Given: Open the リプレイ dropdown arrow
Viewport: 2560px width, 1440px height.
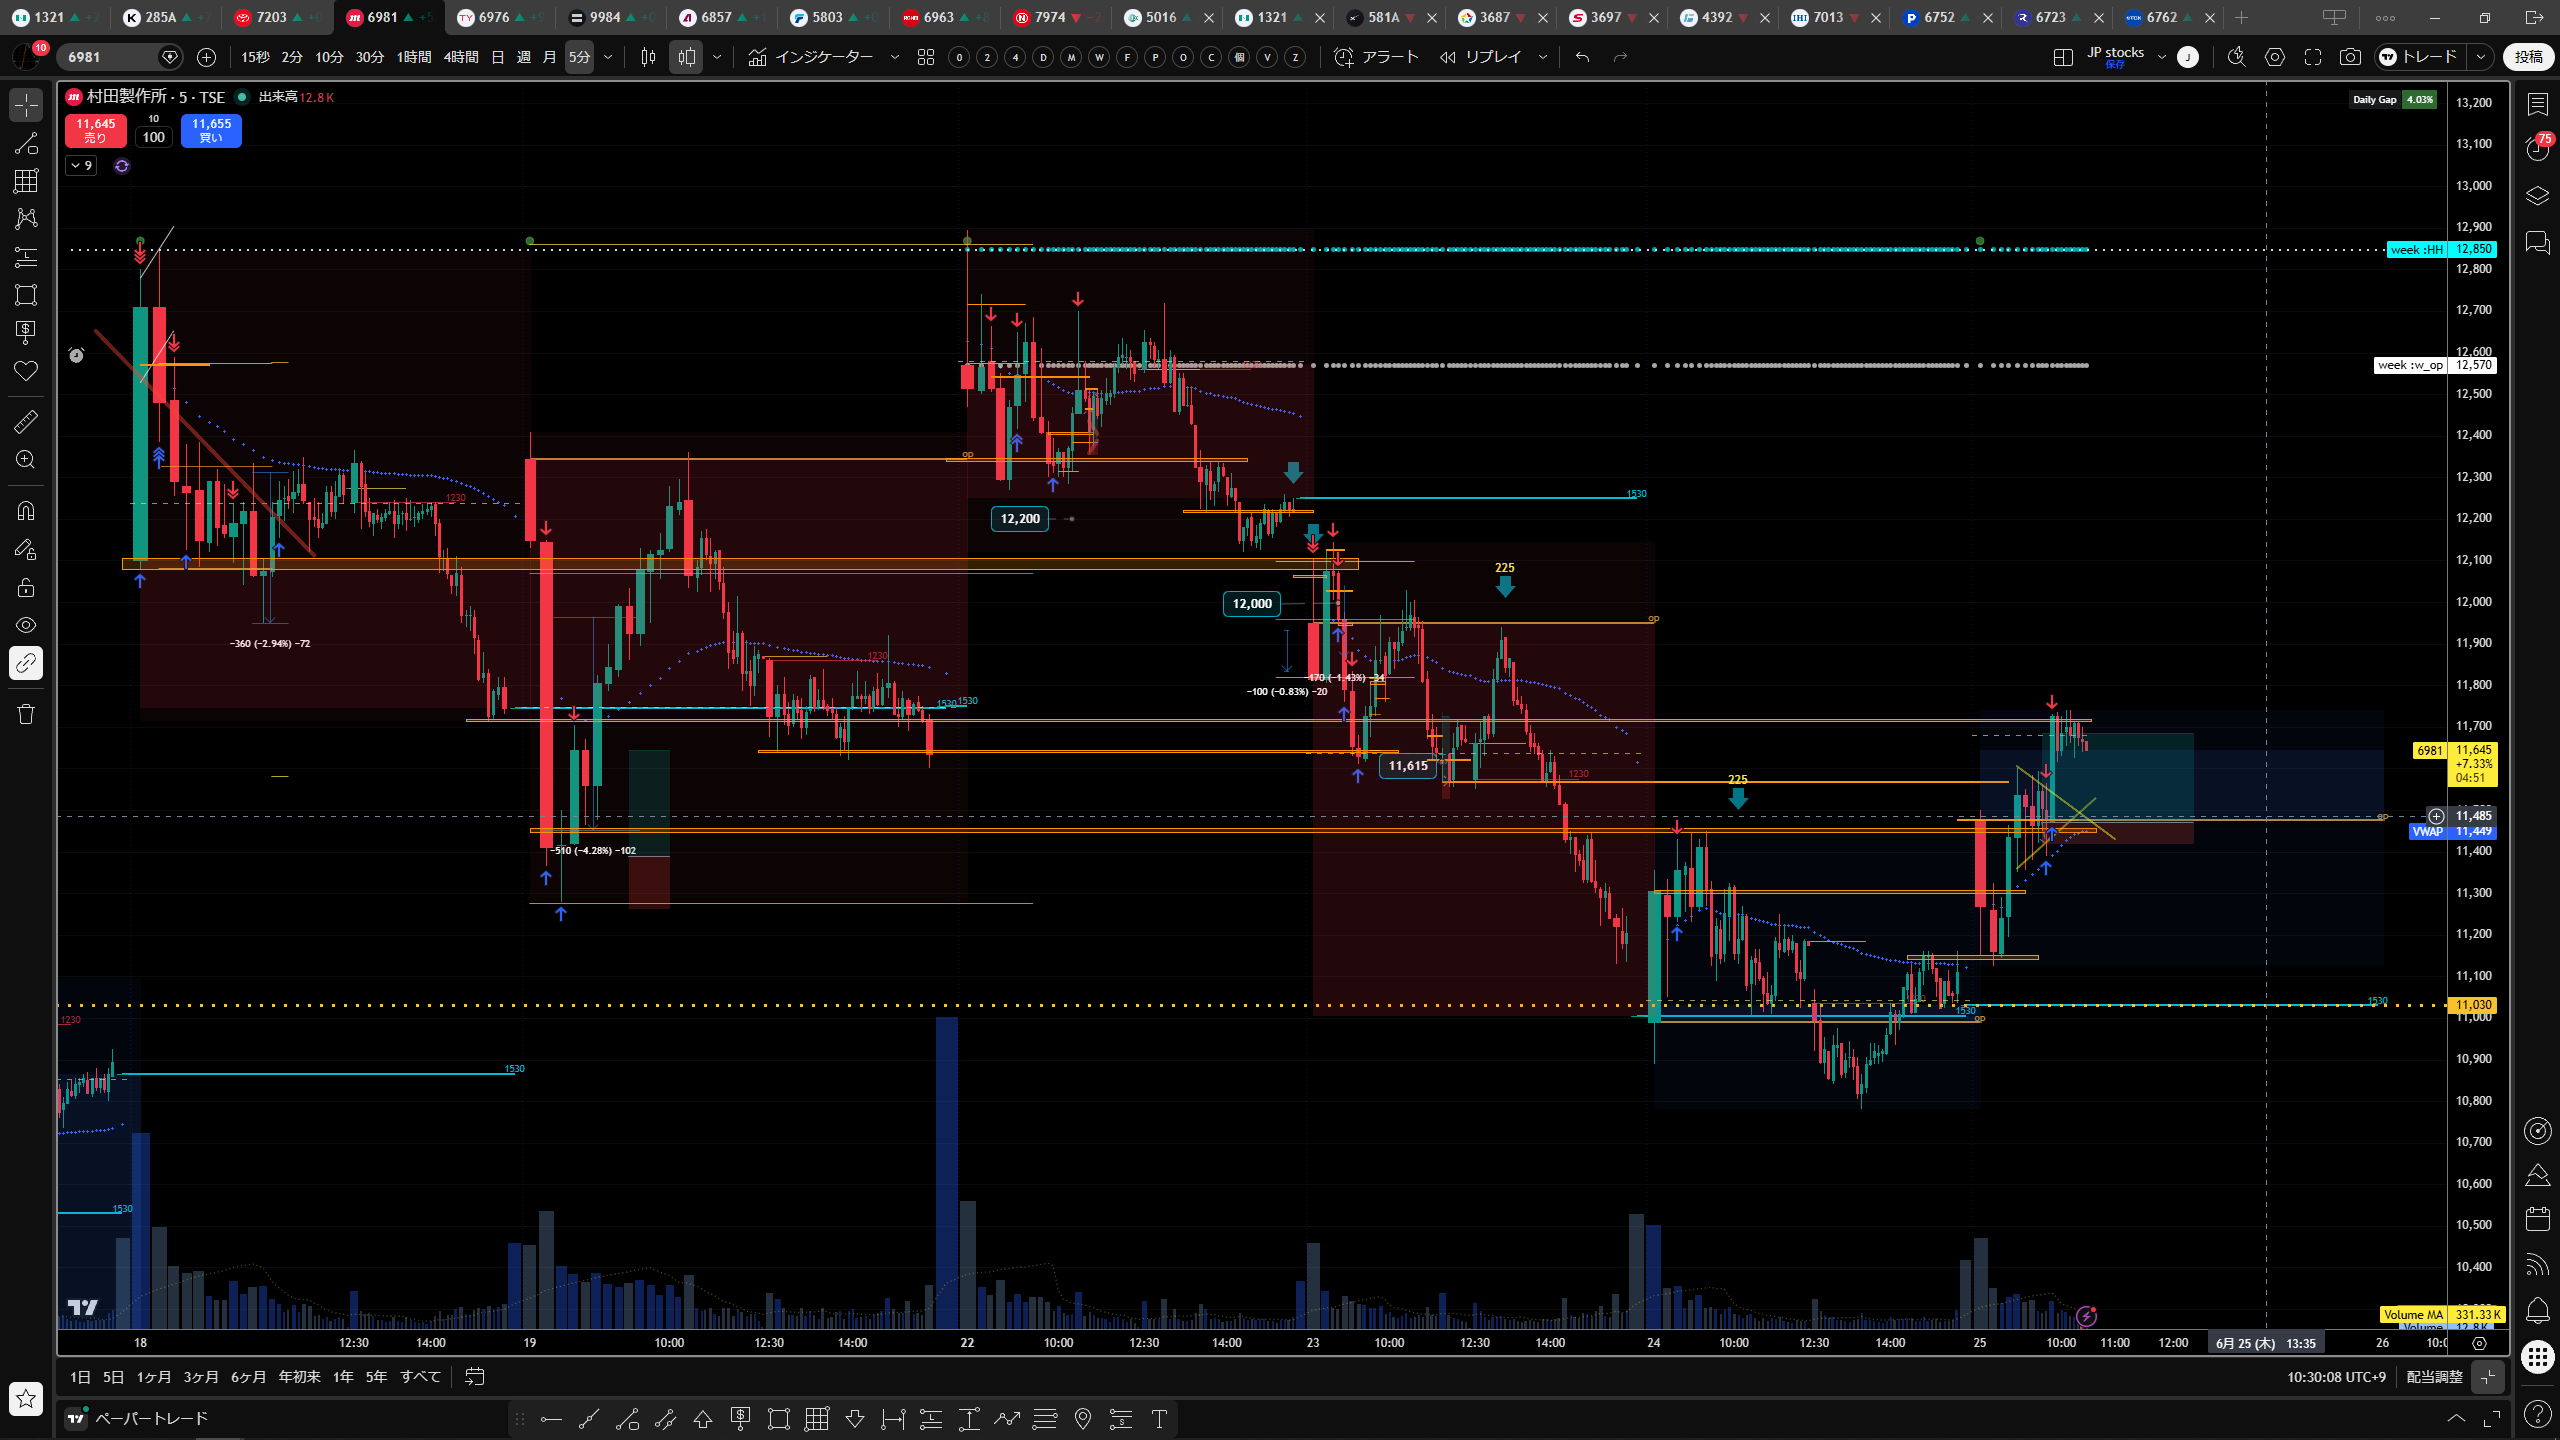Looking at the screenshot, I should (1543, 57).
